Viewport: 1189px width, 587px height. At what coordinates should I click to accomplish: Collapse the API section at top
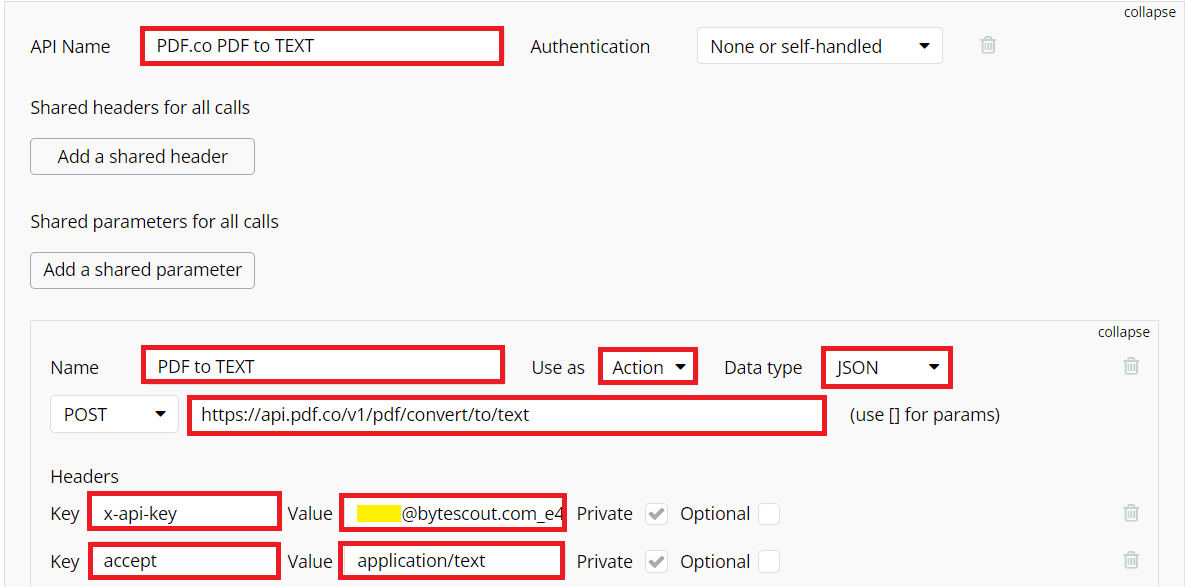coord(1149,13)
